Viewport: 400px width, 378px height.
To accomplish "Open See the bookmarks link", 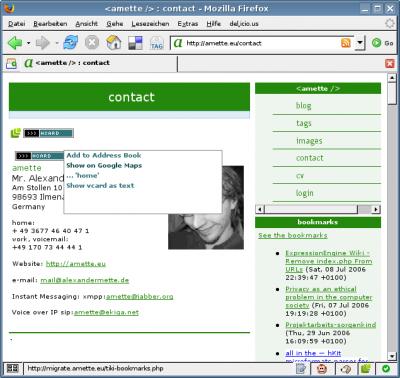I will pos(293,235).
